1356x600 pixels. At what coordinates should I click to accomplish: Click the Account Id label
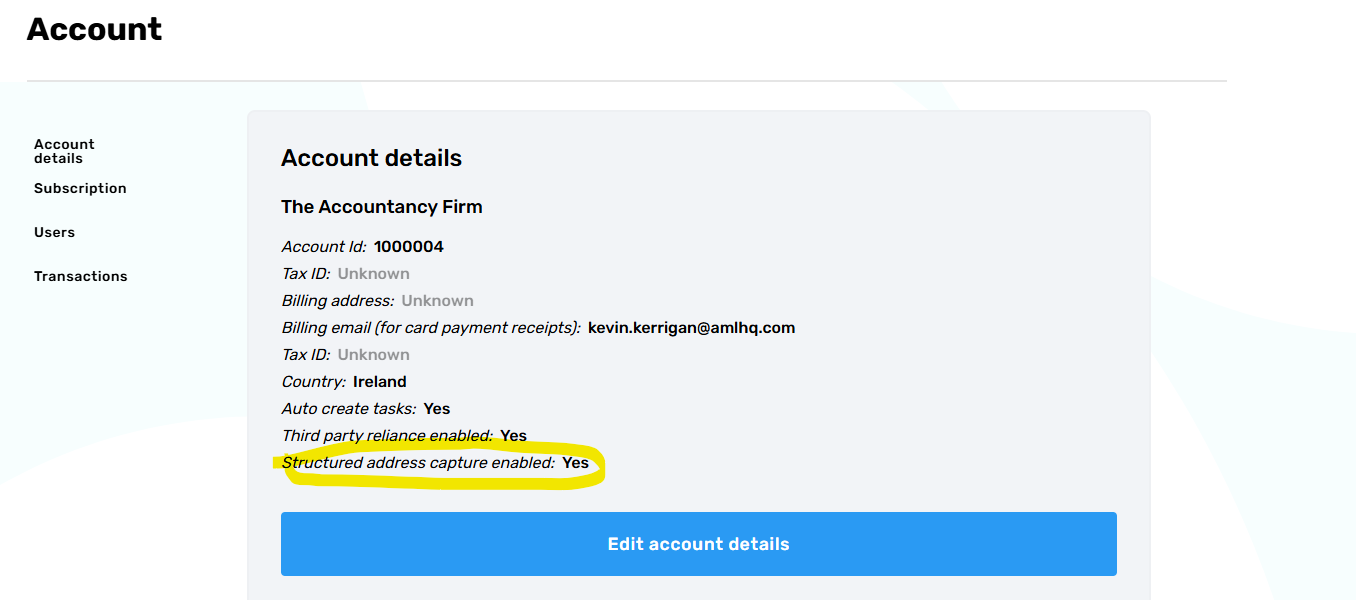[324, 247]
